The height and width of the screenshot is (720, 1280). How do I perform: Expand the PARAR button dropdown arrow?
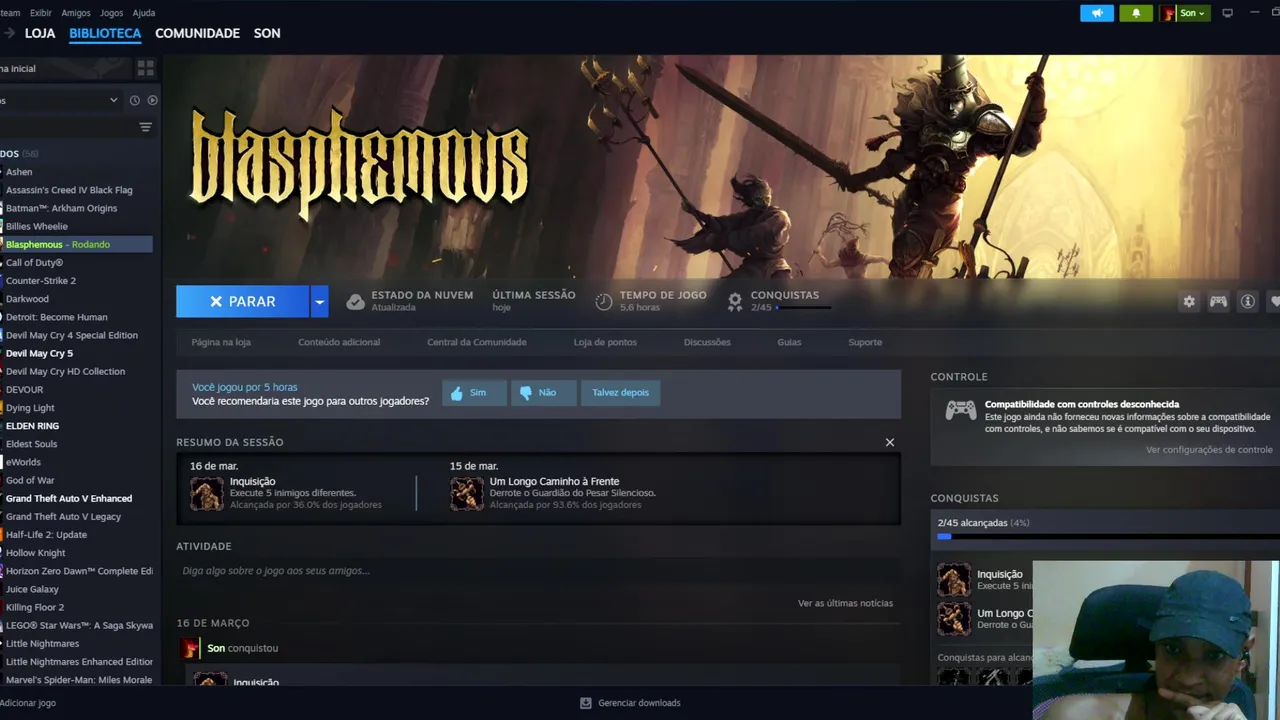click(x=319, y=301)
